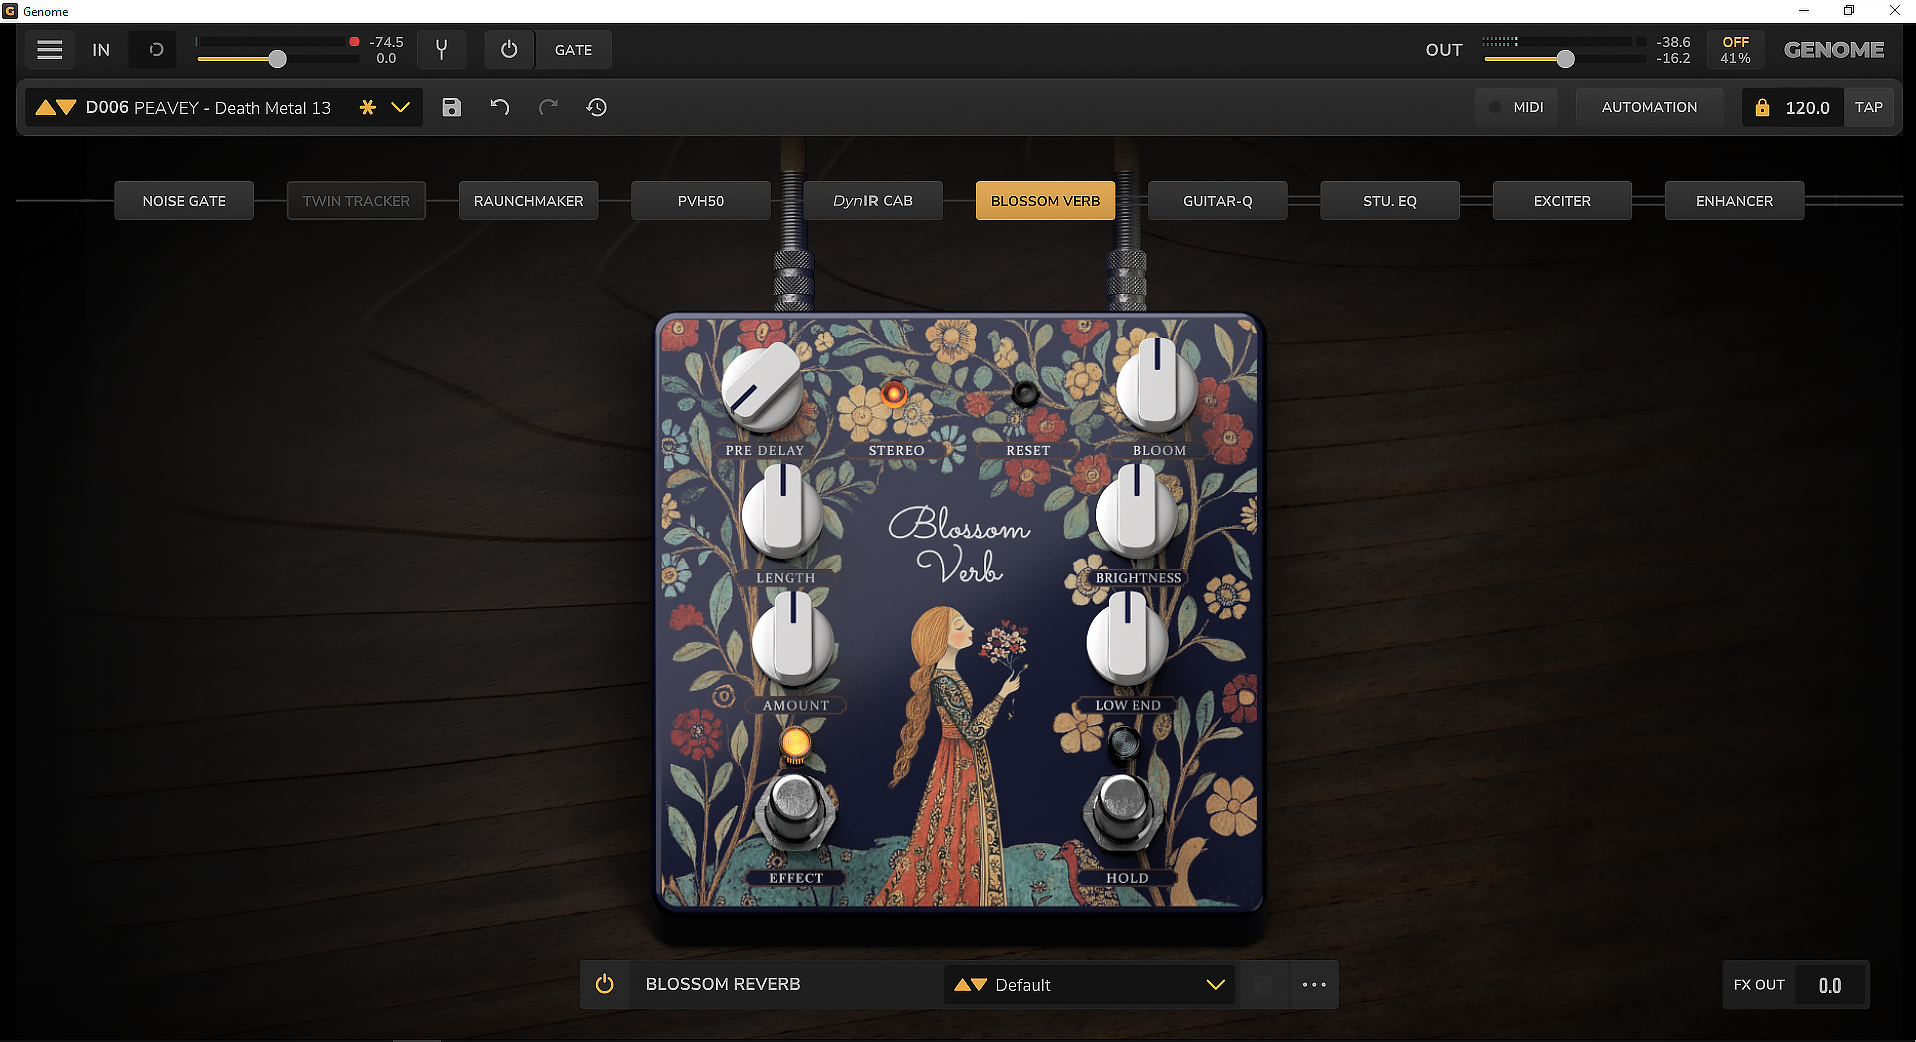This screenshot has height=1042, width=1916.
Task: Click the FX OUT 0.0 value field
Action: 1830,985
